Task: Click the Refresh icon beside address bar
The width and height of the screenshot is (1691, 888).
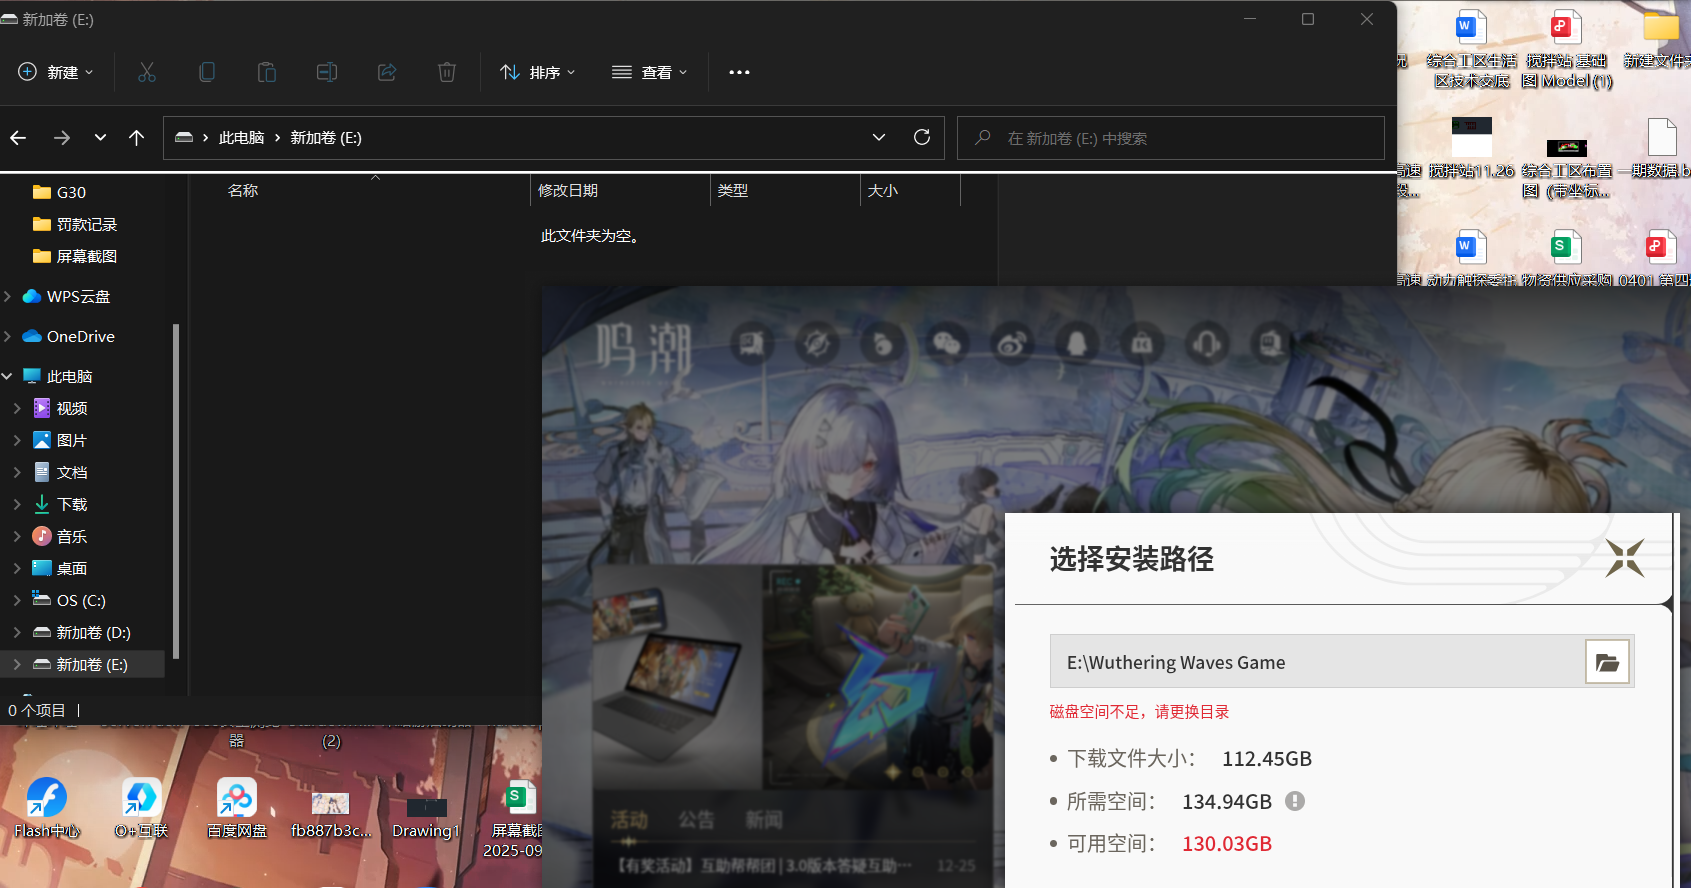Action: pos(922,137)
